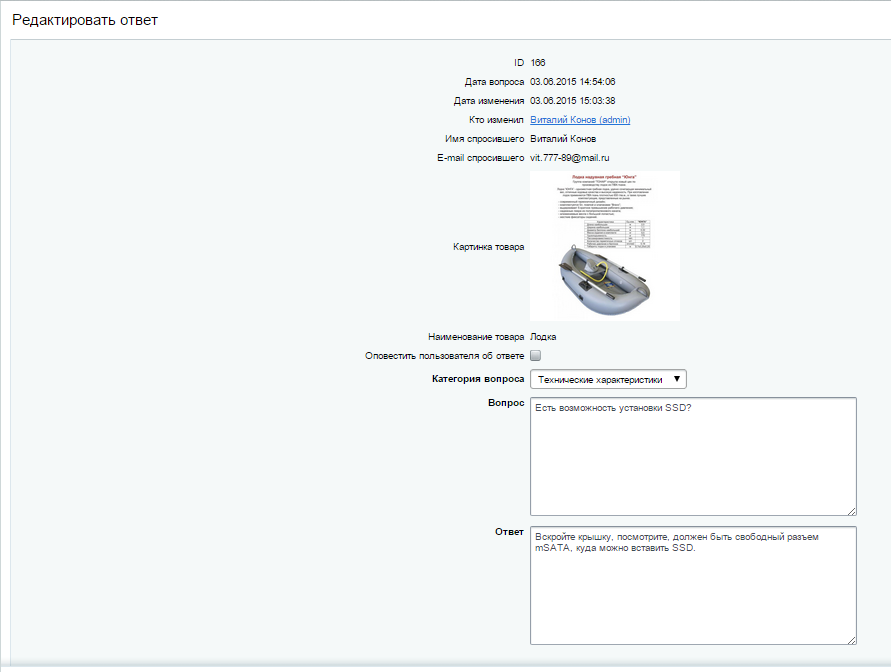Viewport: 891px width, 672px height.
Task: Click the resize handle of the Вопрос textarea
Action: pos(851,510)
